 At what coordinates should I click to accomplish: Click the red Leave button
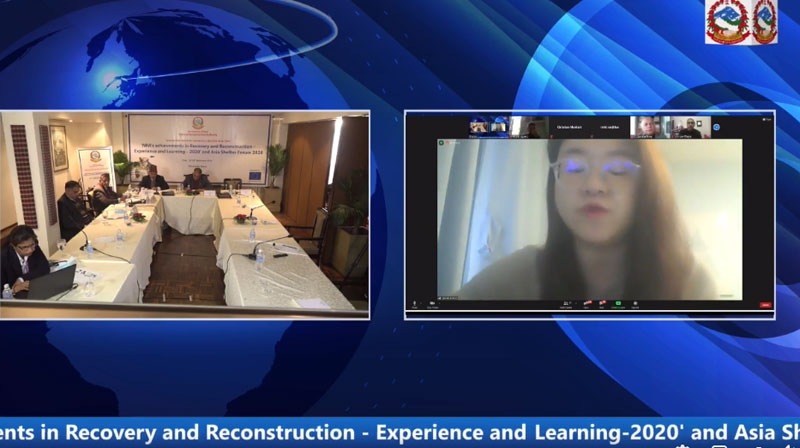(x=765, y=304)
